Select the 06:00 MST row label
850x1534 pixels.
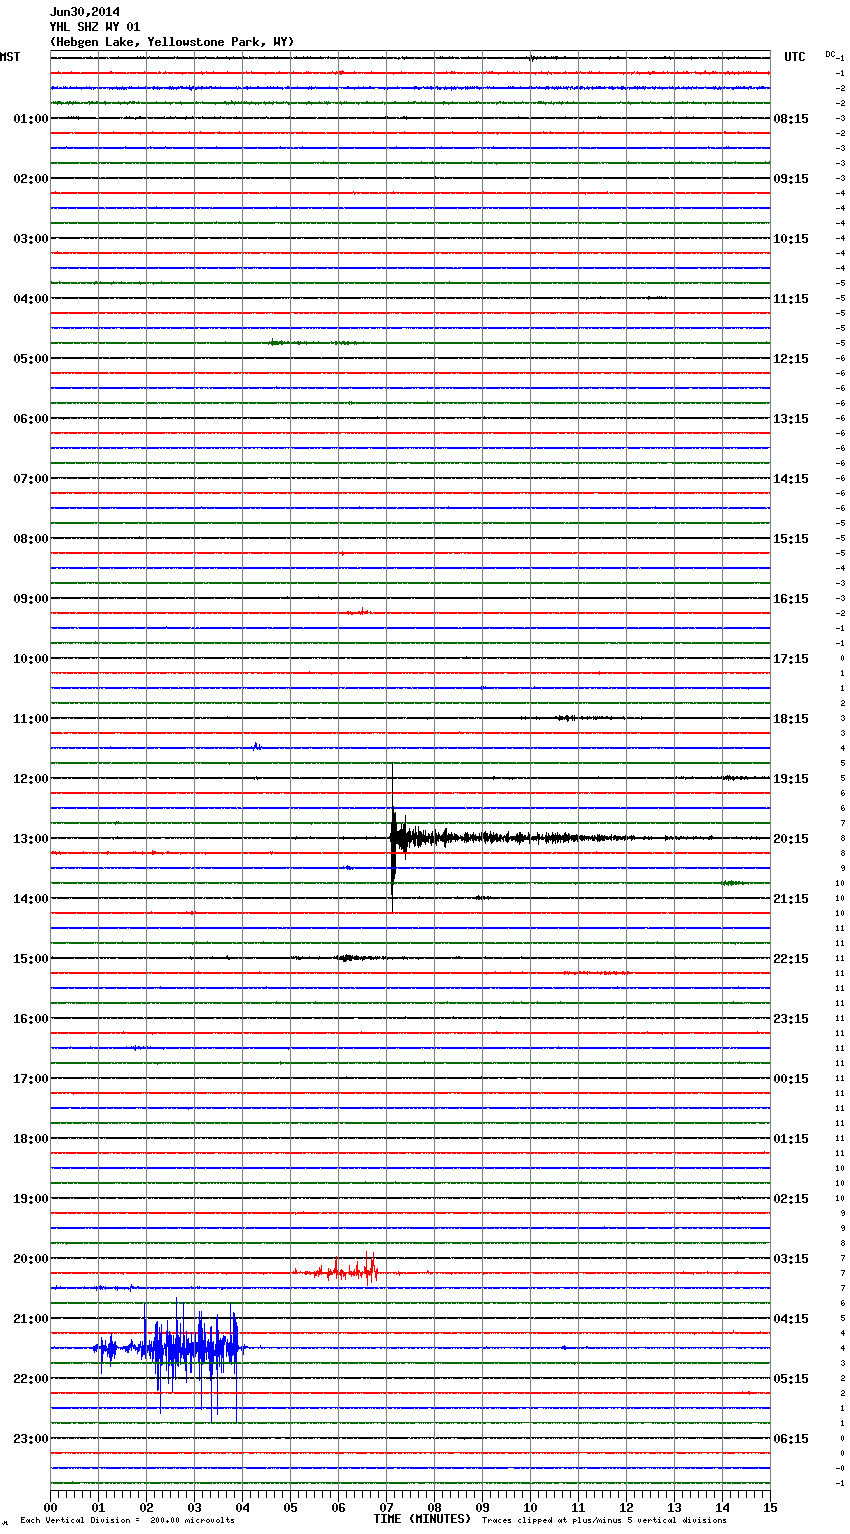[x=31, y=419]
